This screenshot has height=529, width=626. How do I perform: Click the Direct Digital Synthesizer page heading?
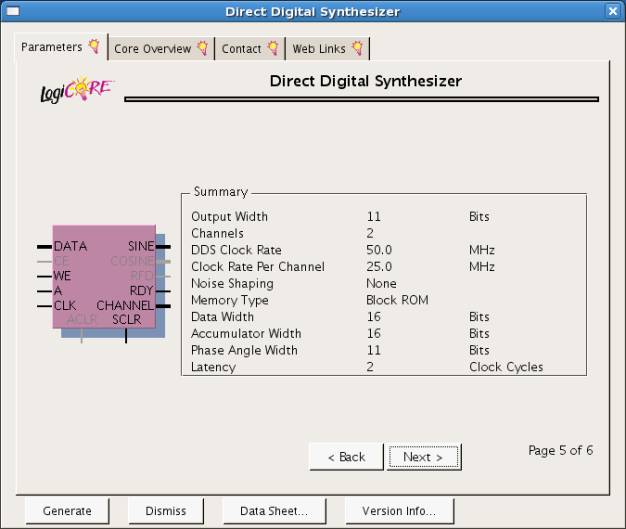[366, 81]
